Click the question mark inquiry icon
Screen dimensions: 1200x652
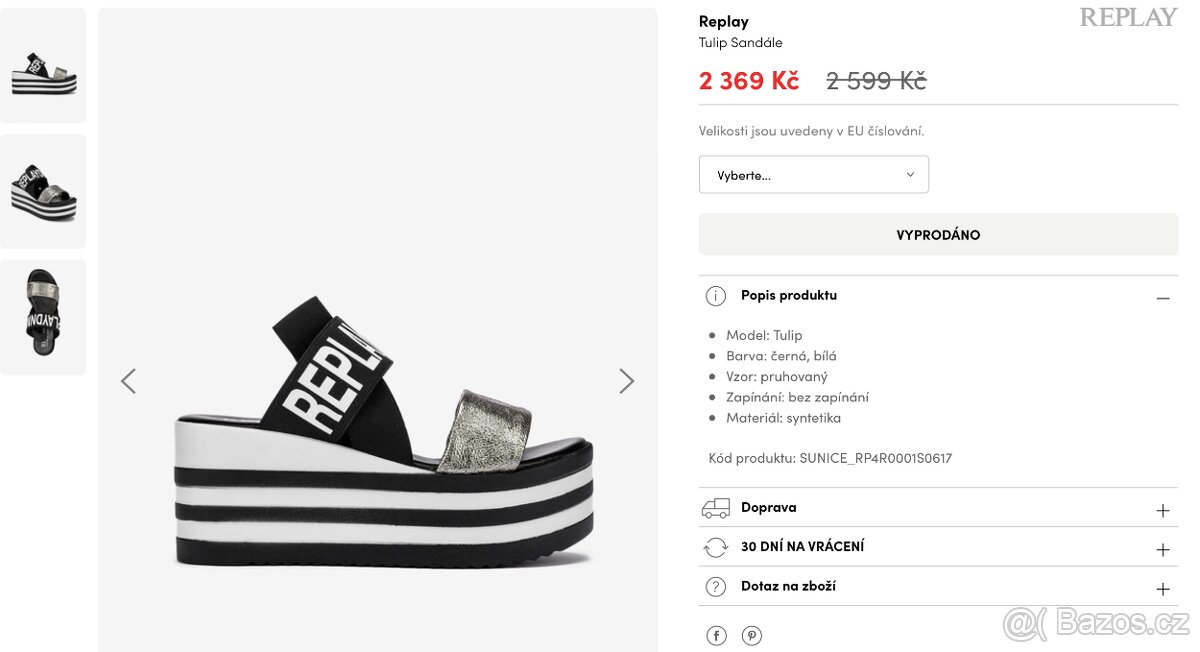[x=716, y=587]
